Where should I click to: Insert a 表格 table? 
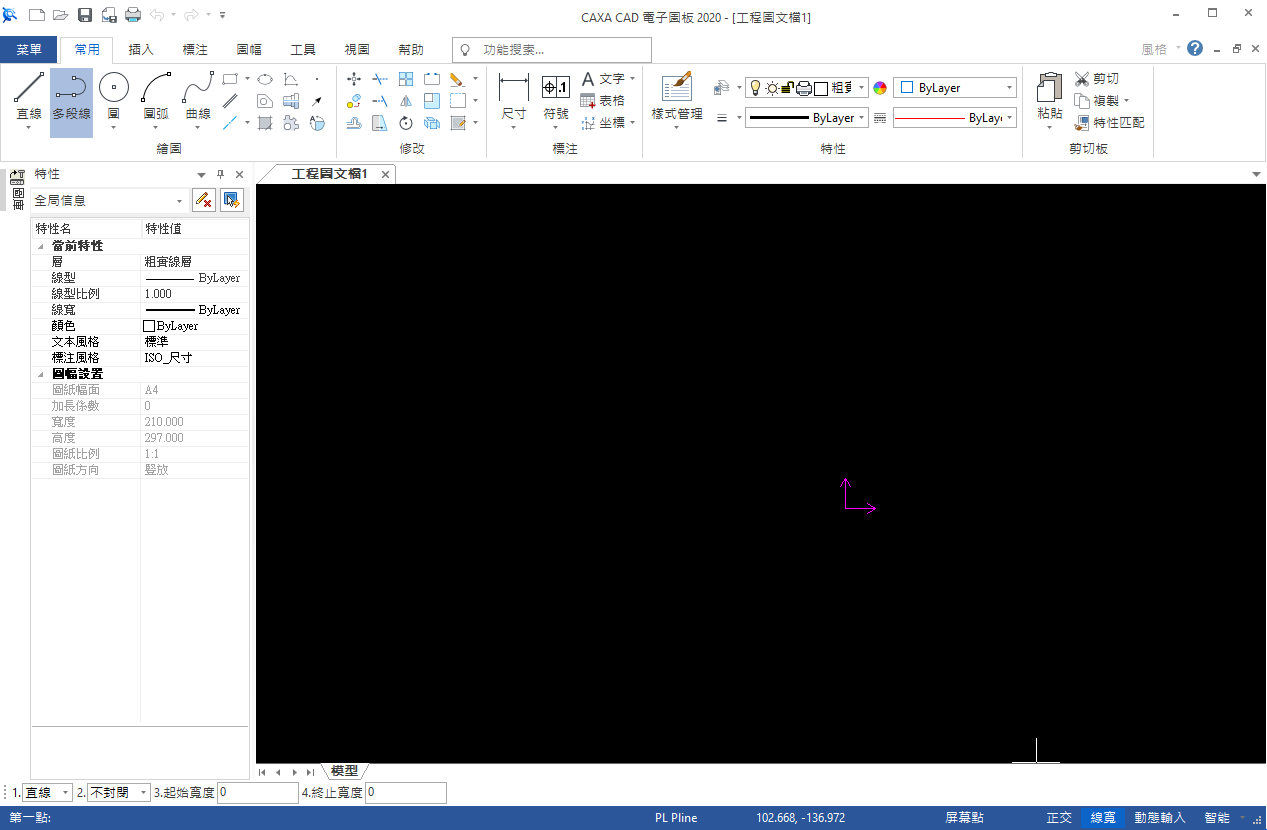pos(603,101)
